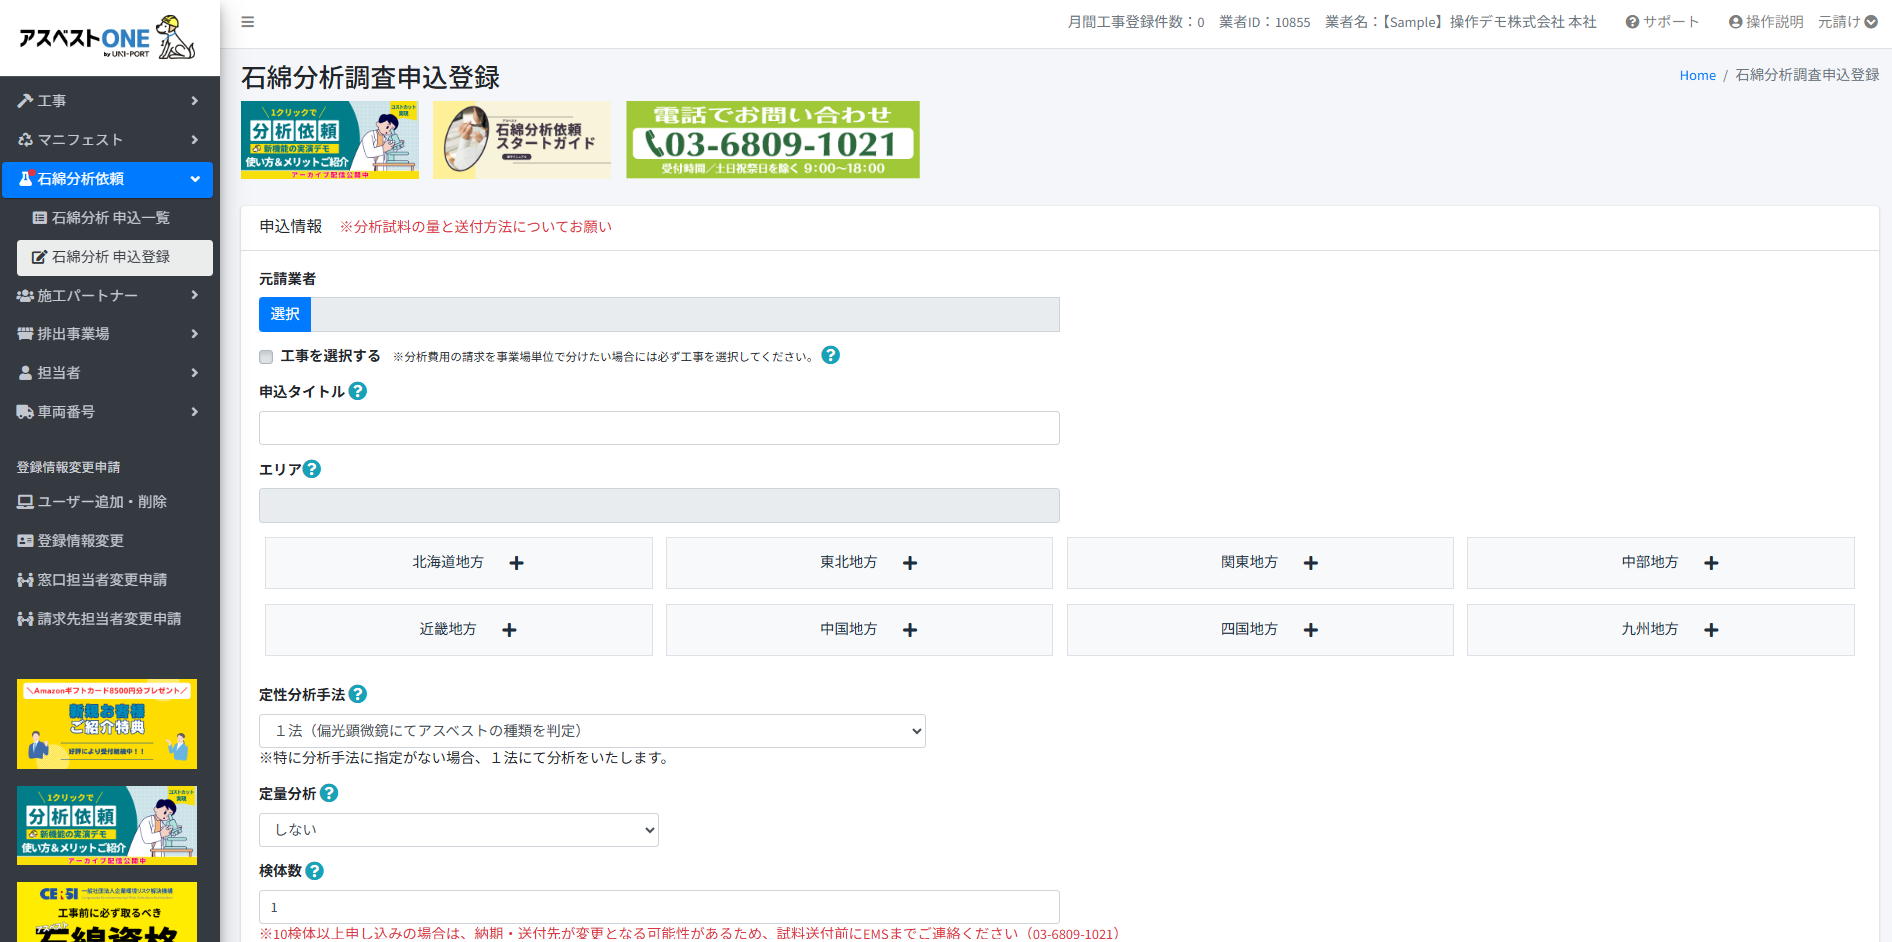This screenshot has height=942, width=1892.
Task: Open help tooltip for 定性分析手法
Action: (358, 694)
